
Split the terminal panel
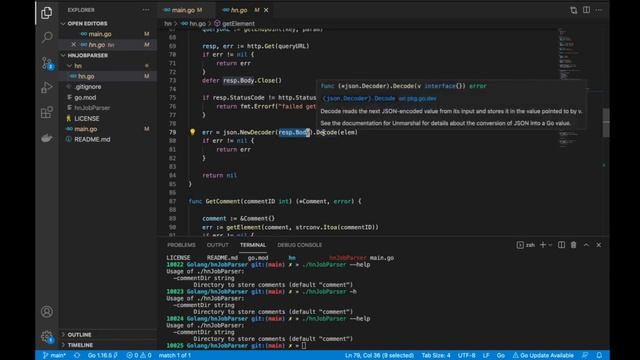pyautogui.click(x=561, y=244)
